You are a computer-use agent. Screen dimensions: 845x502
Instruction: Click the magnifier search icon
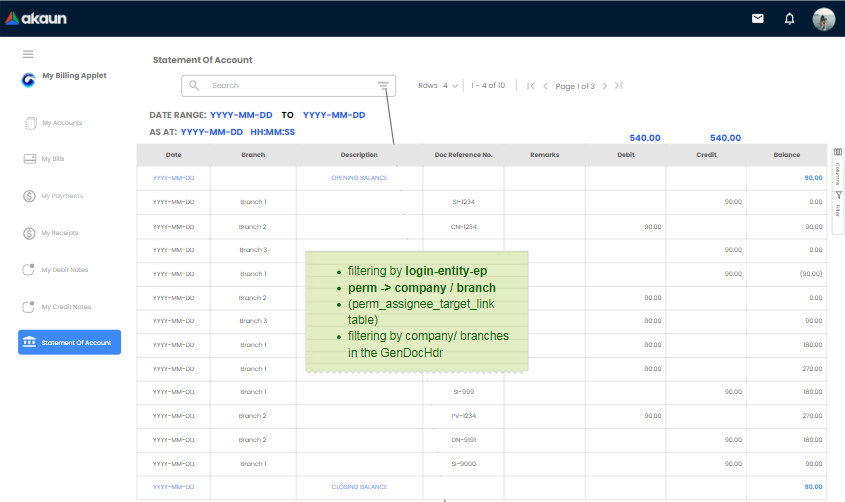coord(195,86)
